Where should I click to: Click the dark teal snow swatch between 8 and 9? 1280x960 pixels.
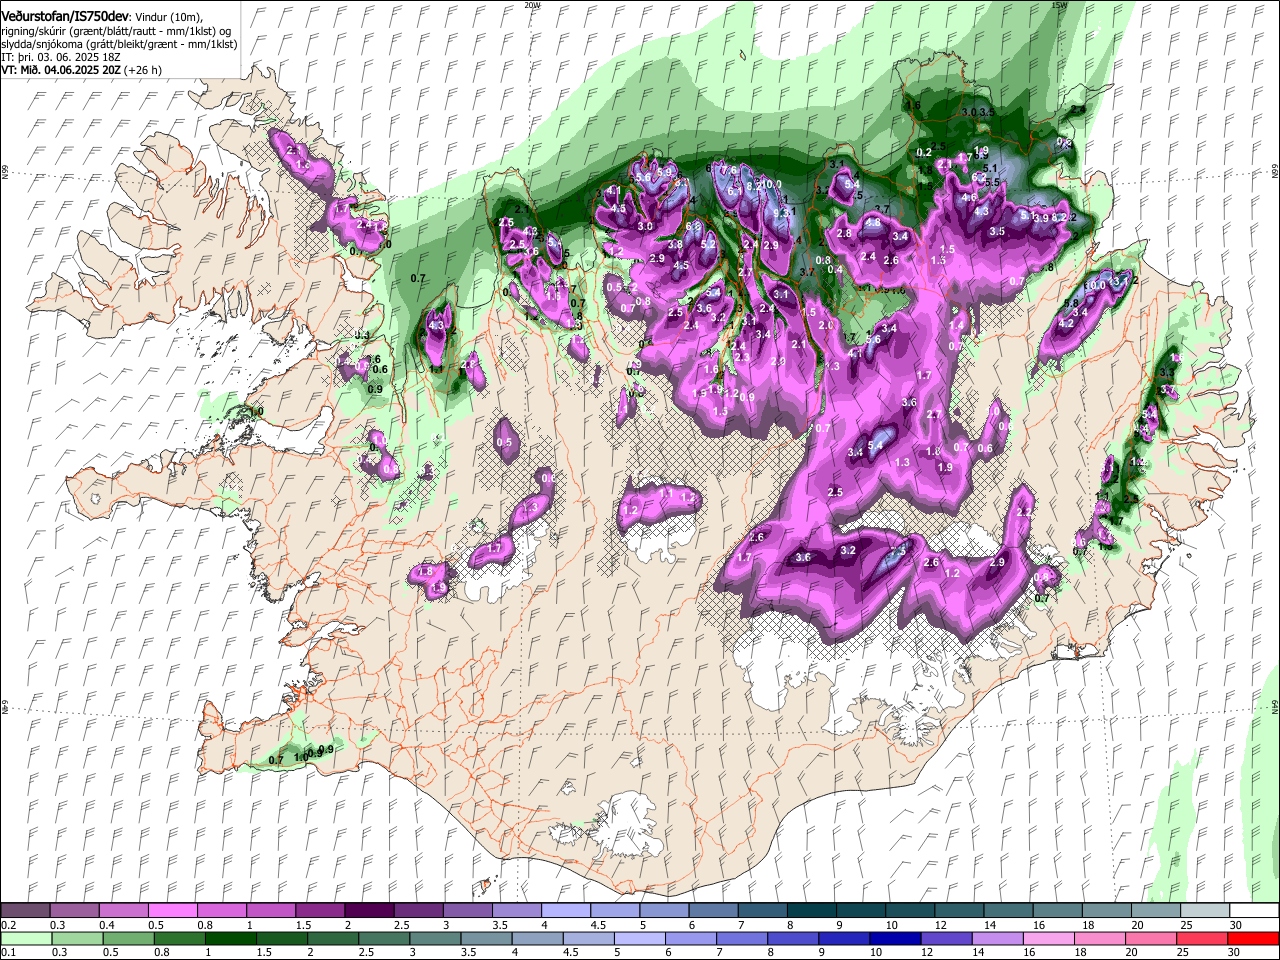tap(811, 911)
